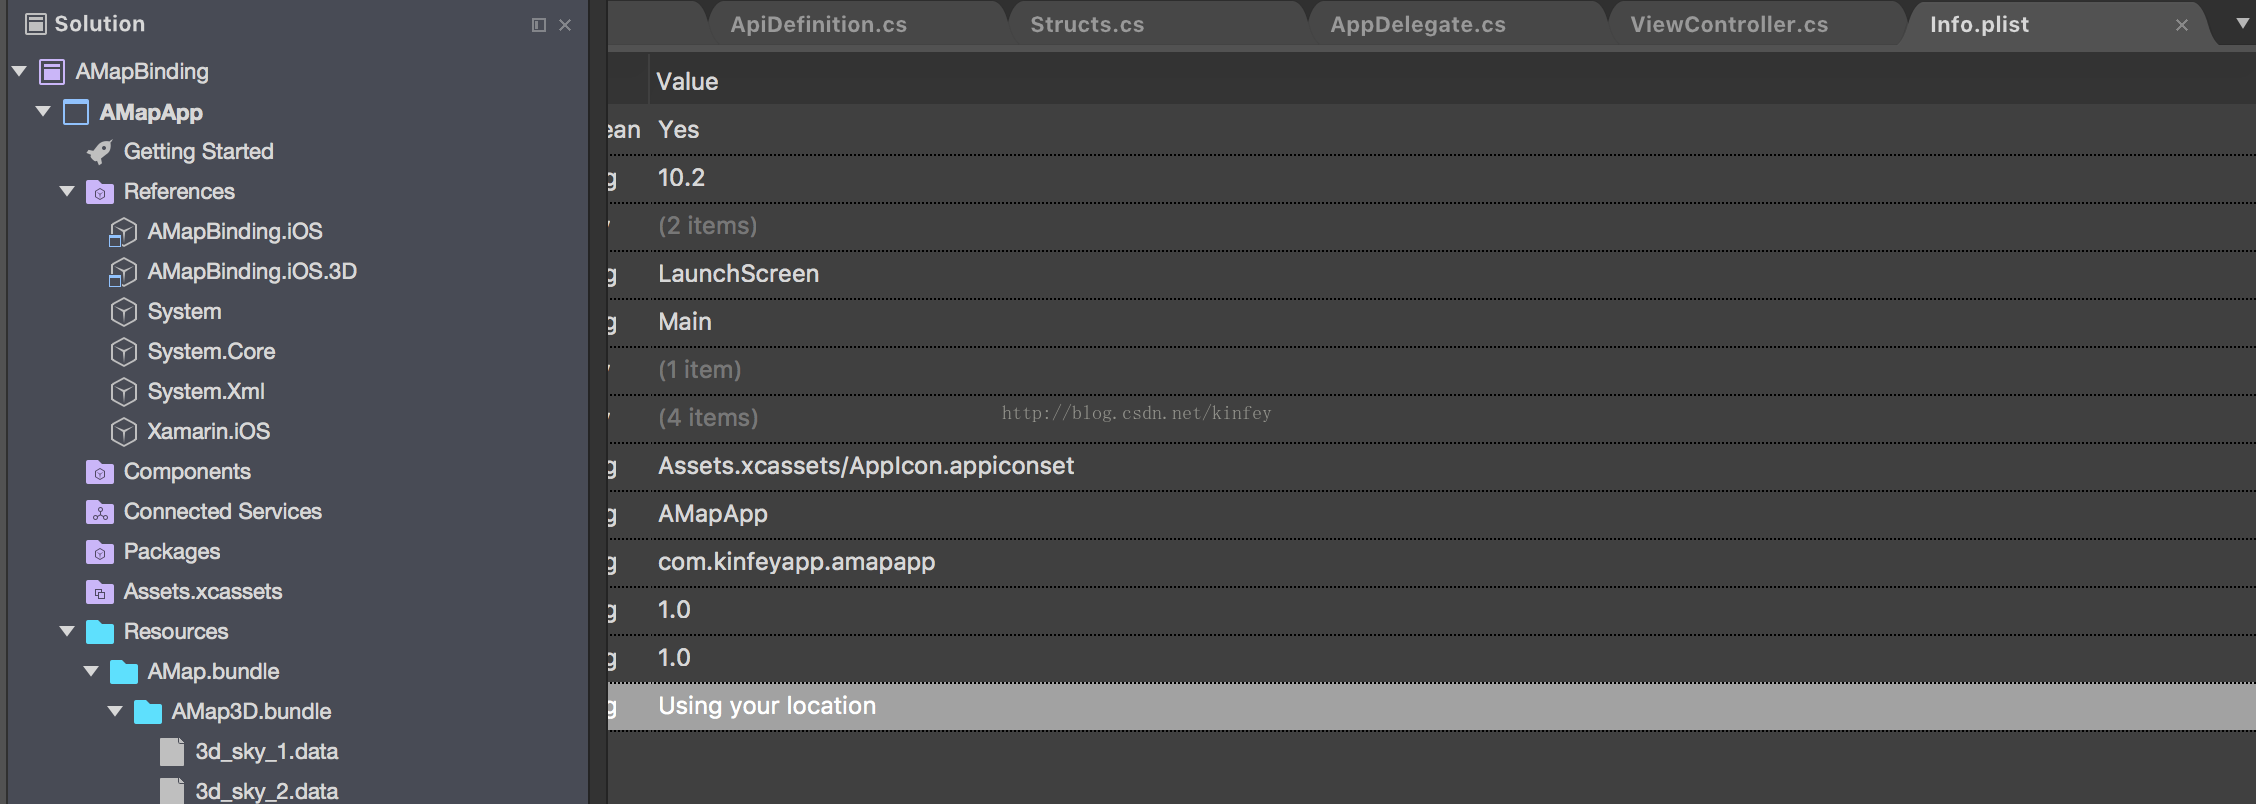Image resolution: width=2256 pixels, height=804 pixels.
Task: Collapse the AMap.bundle folder
Action: point(91,671)
